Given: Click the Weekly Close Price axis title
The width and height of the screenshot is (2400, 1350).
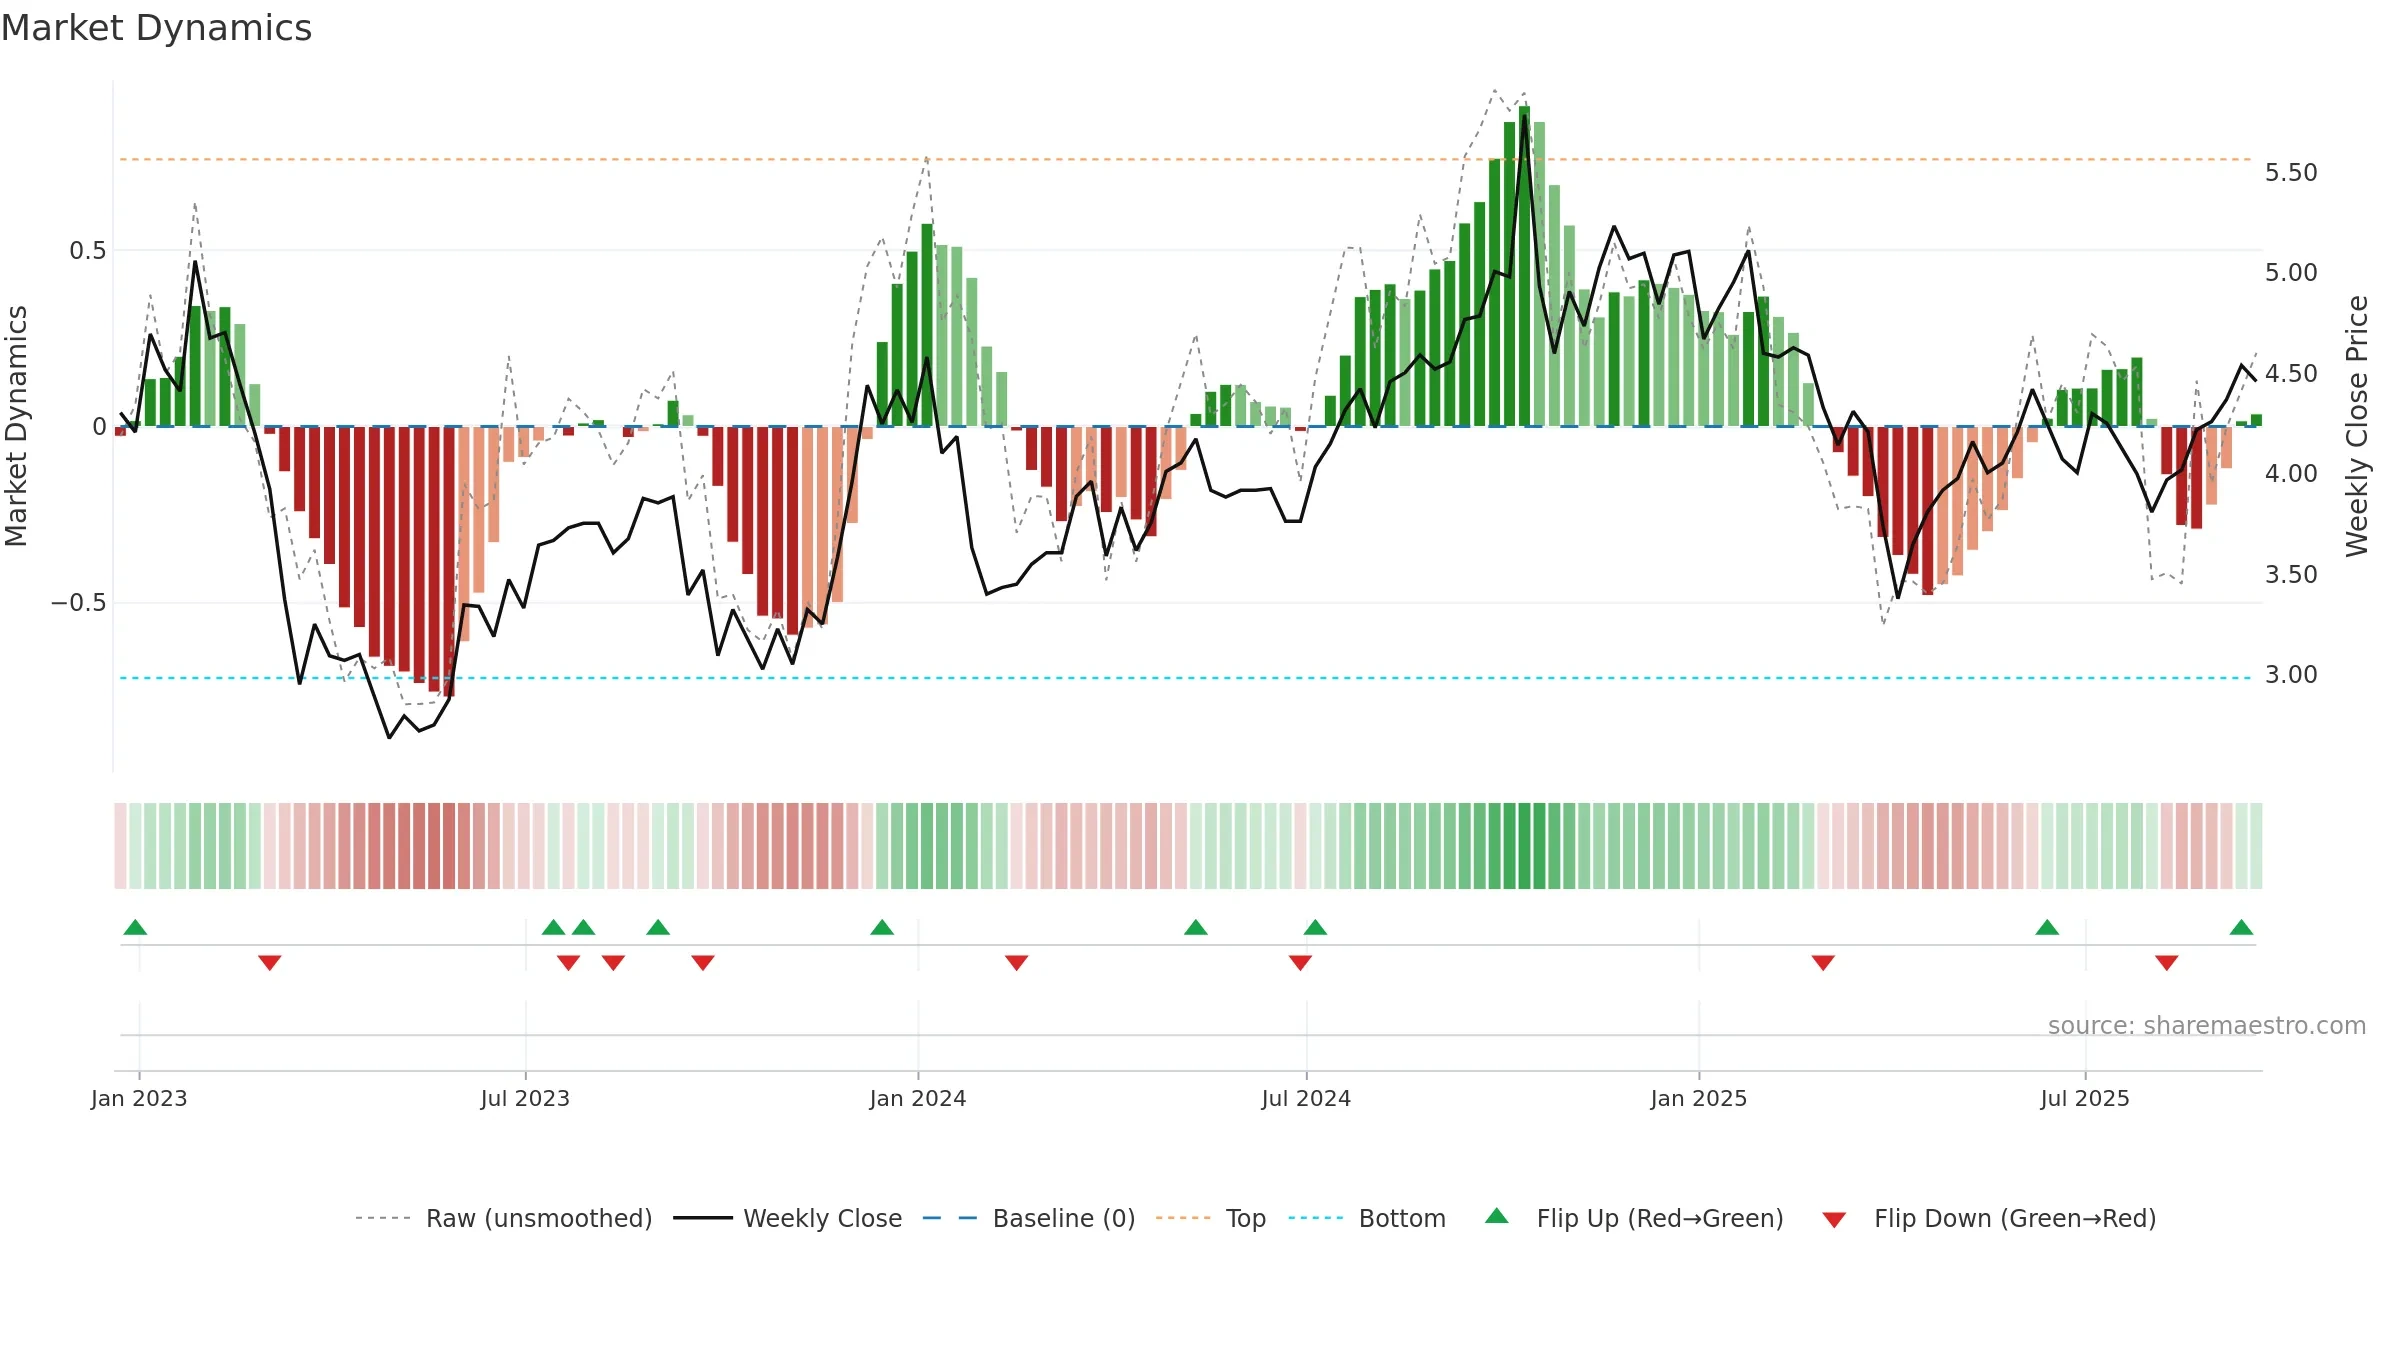Looking at the screenshot, I should [x=2357, y=426].
